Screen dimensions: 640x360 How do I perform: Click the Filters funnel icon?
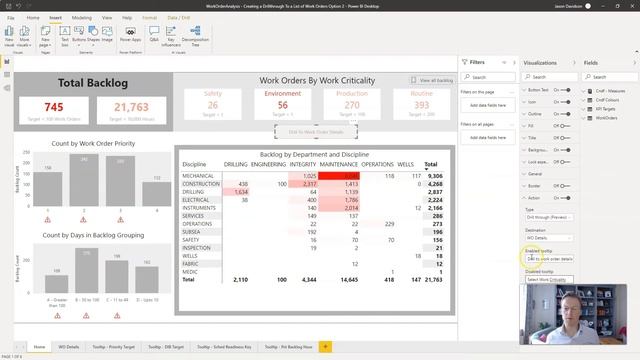(464, 62)
